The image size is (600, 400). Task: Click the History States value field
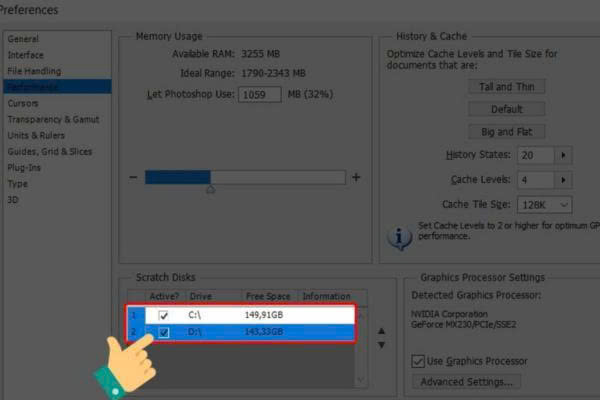click(x=535, y=155)
